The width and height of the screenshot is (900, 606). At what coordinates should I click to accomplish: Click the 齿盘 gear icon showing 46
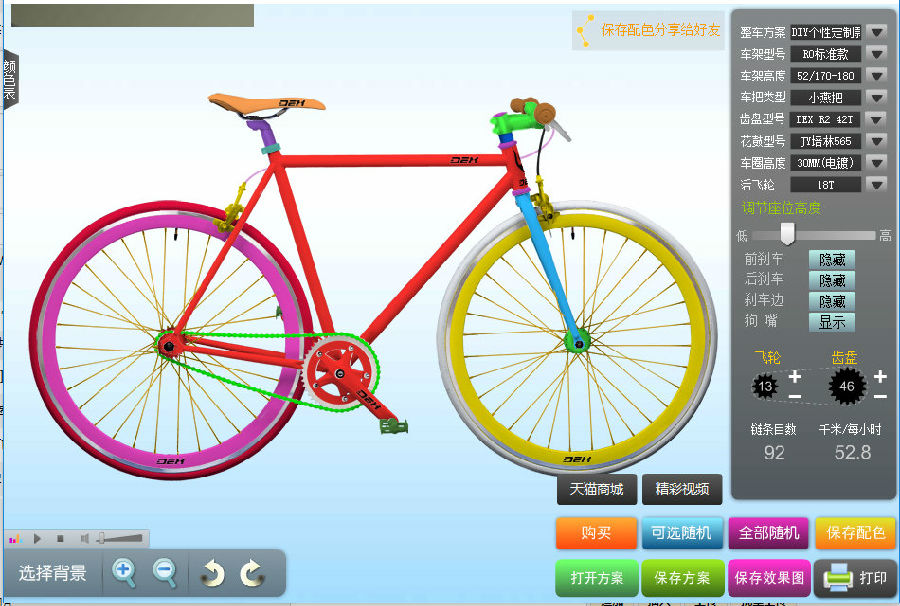tap(847, 386)
